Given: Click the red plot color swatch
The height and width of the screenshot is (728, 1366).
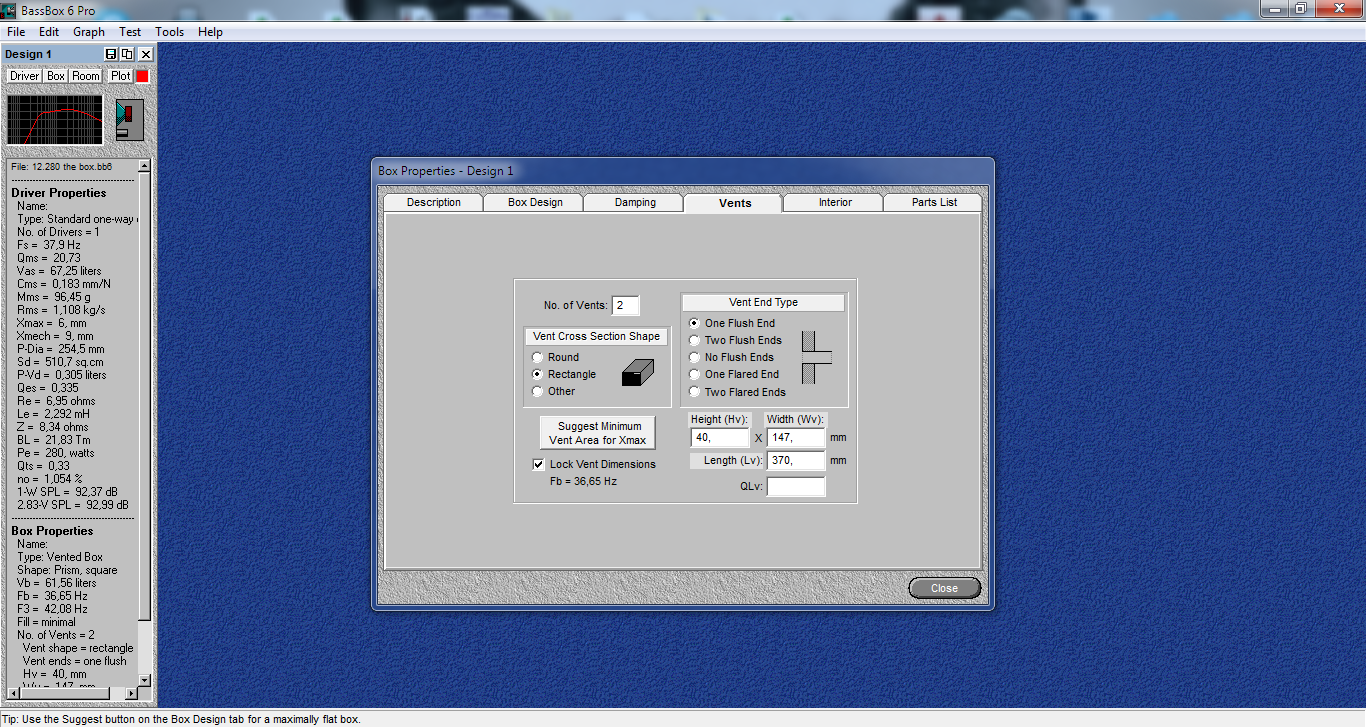Looking at the screenshot, I should pos(143,76).
